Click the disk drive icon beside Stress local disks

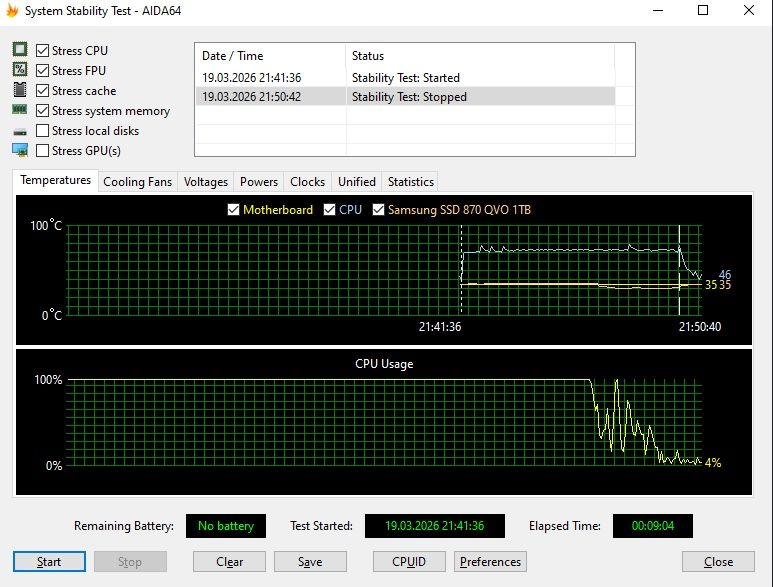tap(20, 131)
